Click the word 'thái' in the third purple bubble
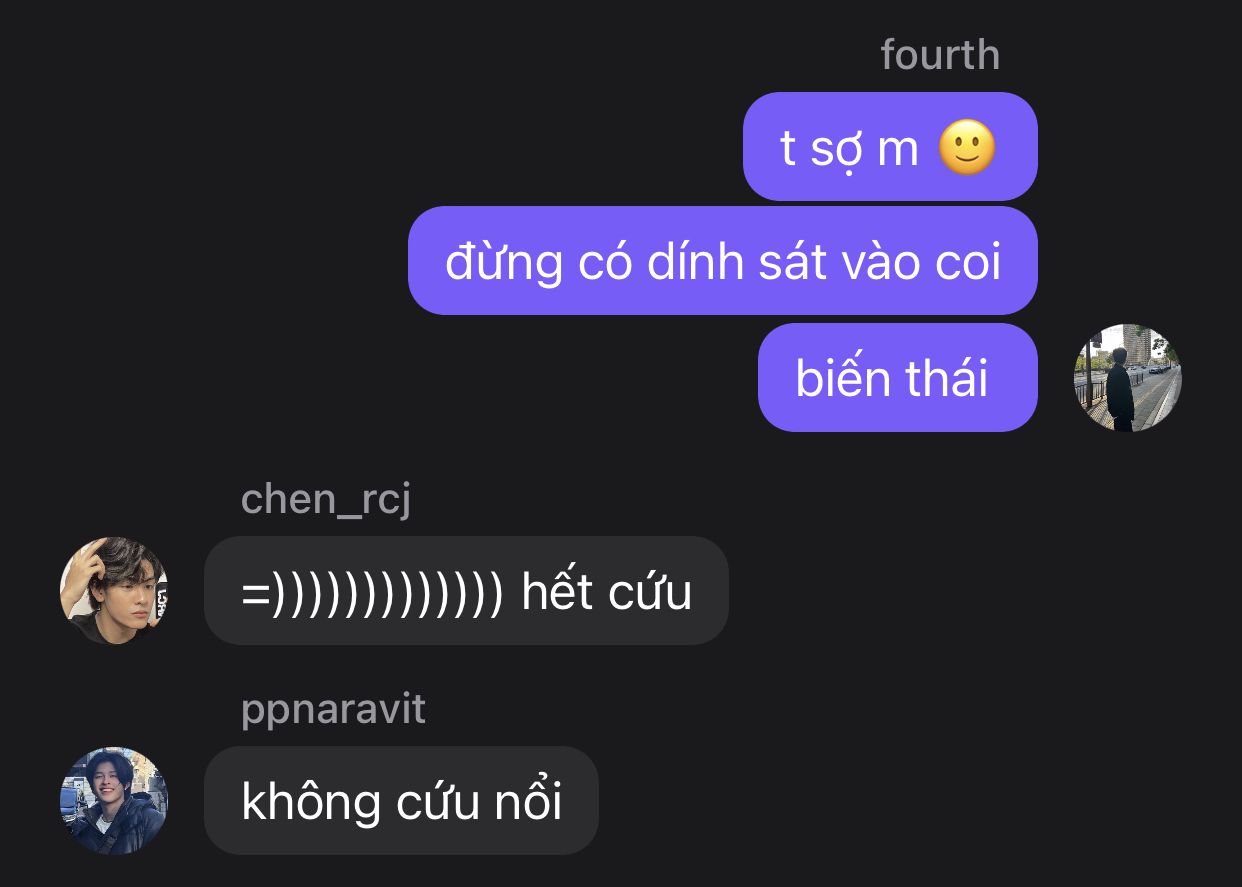This screenshot has width=1242, height=887. (x=947, y=378)
